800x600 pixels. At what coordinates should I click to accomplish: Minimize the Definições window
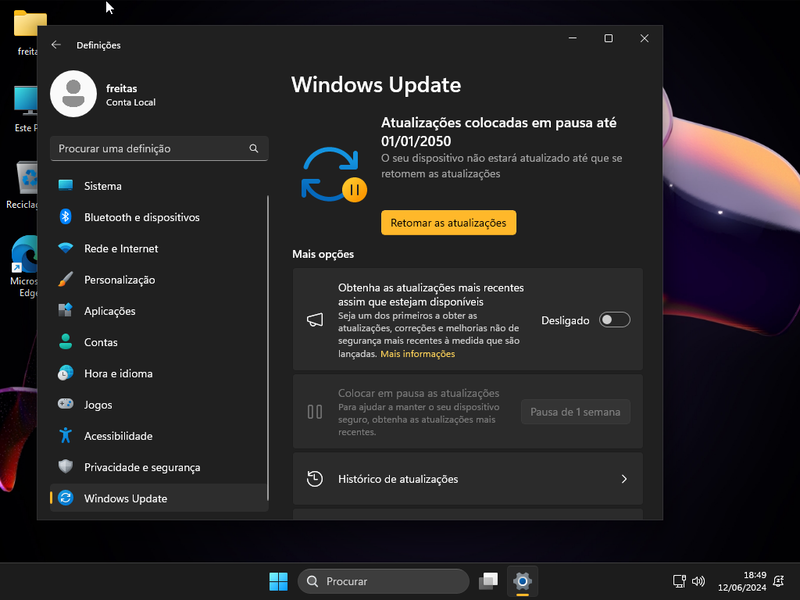[x=572, y=38]
